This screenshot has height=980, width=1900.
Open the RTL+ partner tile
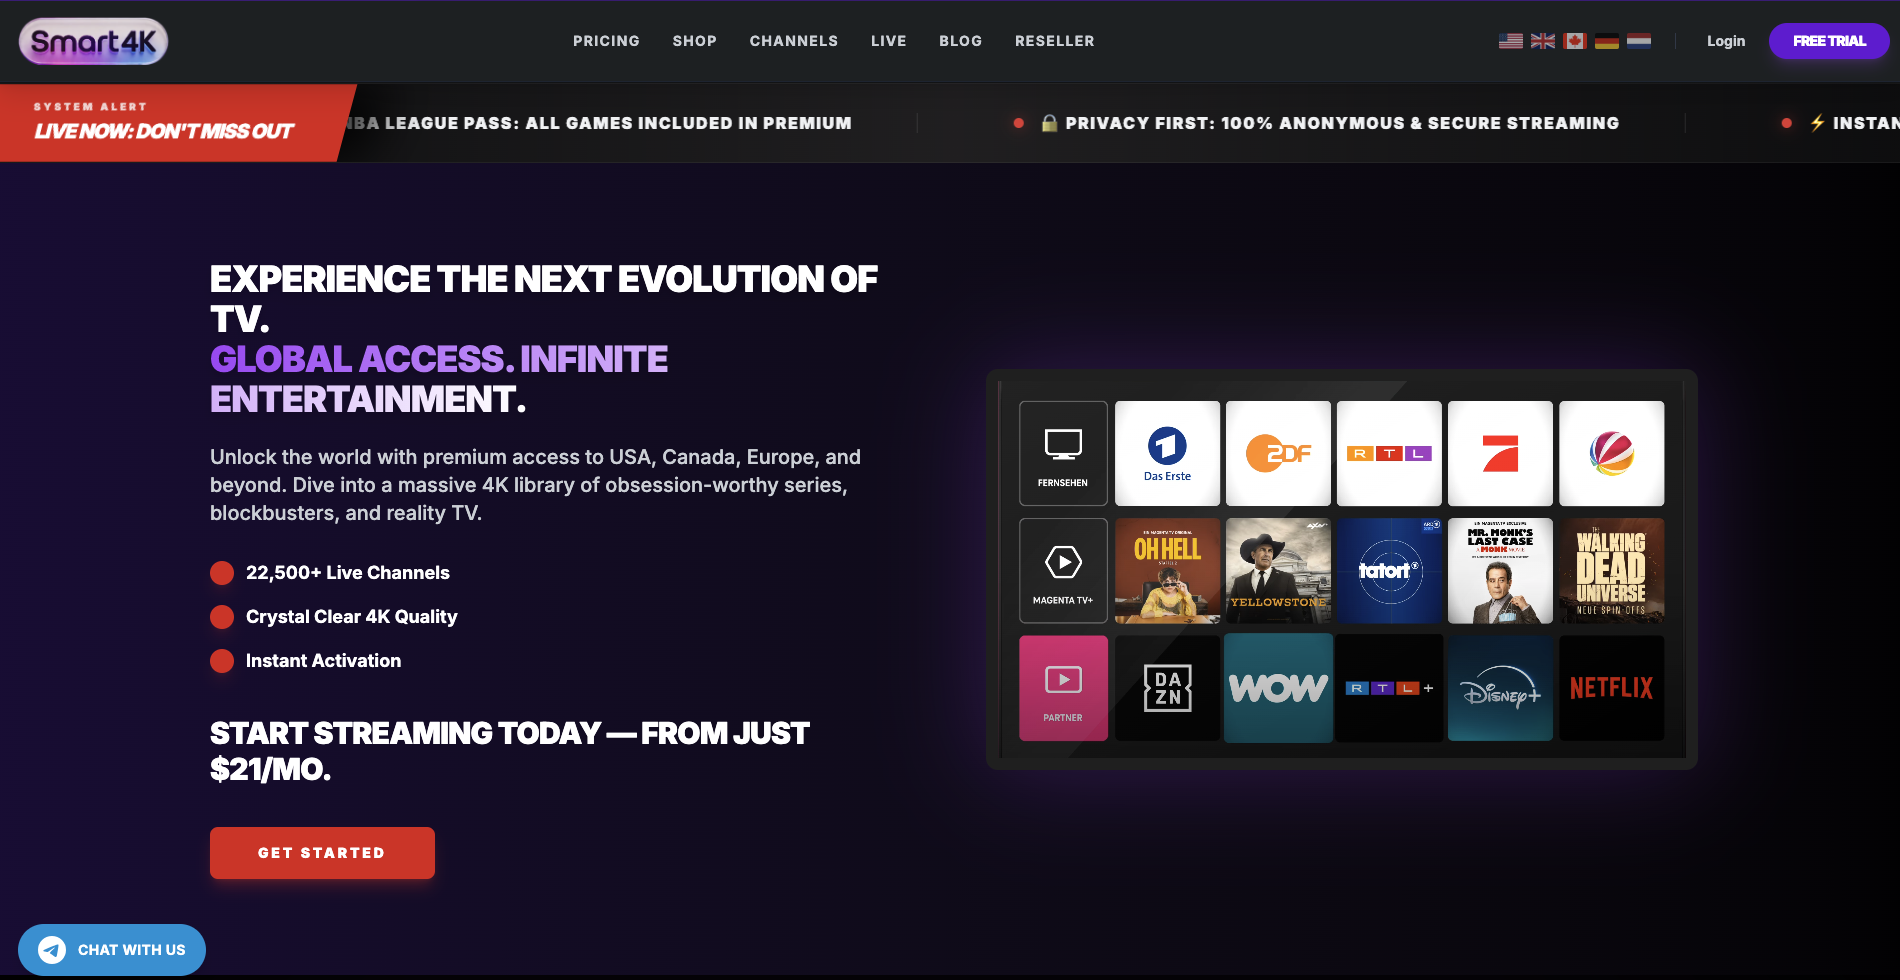coord(1389,688)
